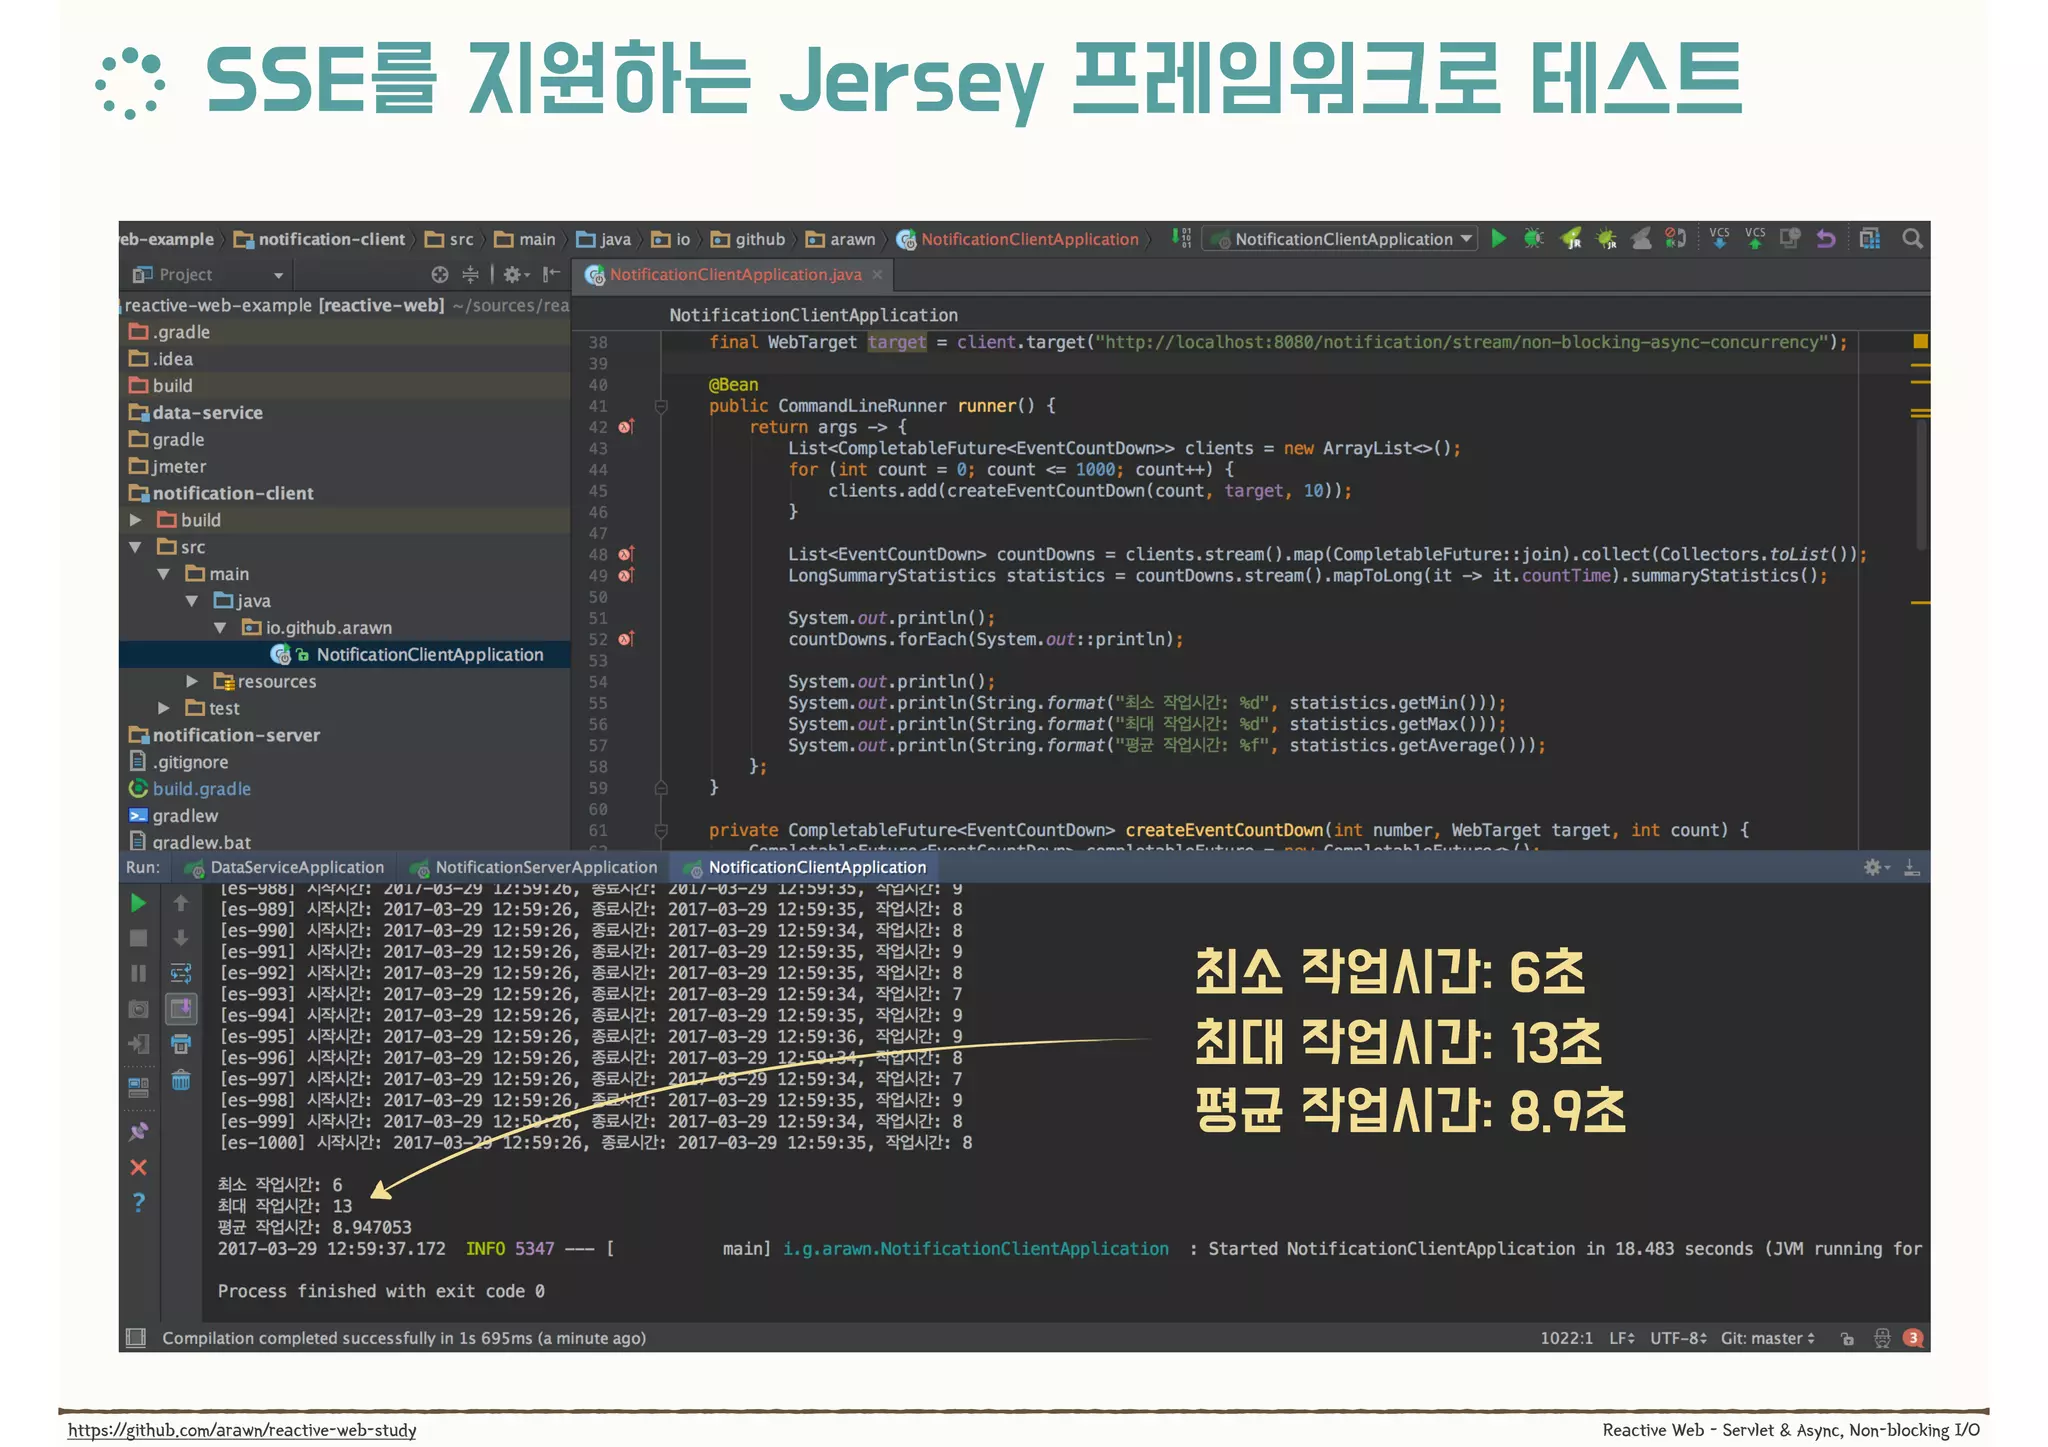The height and width of the screenshot is (1447, 2048).
Task: Collapse the src folder in project tree
Action: [x=136, y=547]
